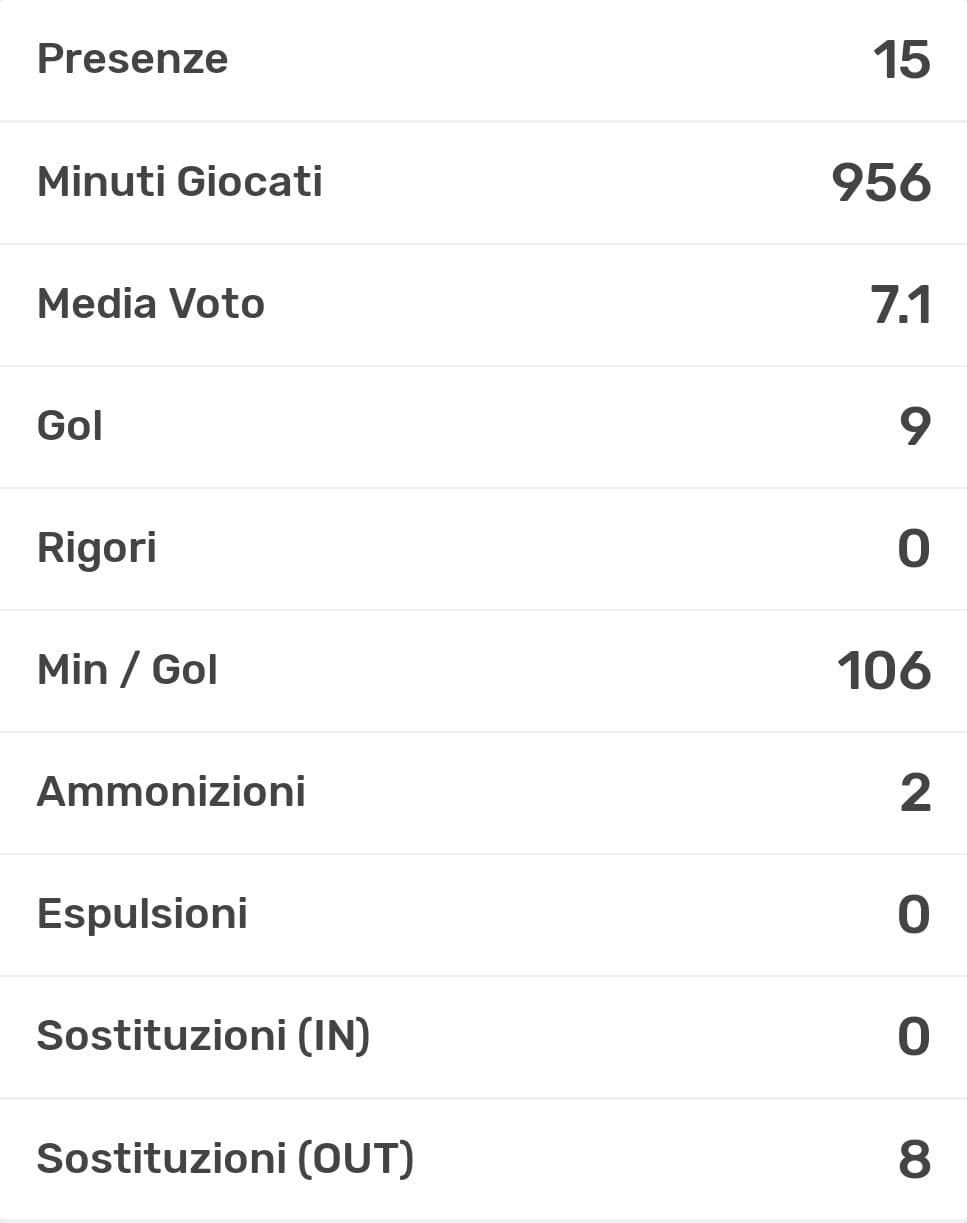Image resolution: width=967 pixels, height=1223 pixels.
Task: Tap the Espulsioni label
Action: tap(142, 914)
